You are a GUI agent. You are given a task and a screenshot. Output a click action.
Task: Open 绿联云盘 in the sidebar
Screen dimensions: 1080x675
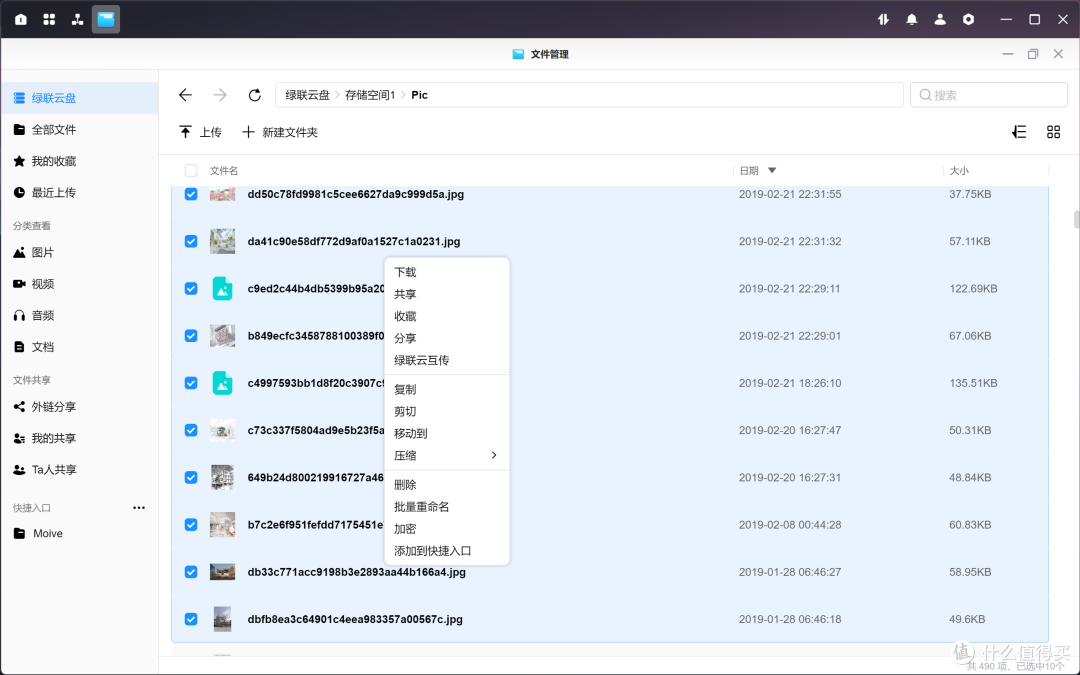pyautogui.click(x=79, y=98)
